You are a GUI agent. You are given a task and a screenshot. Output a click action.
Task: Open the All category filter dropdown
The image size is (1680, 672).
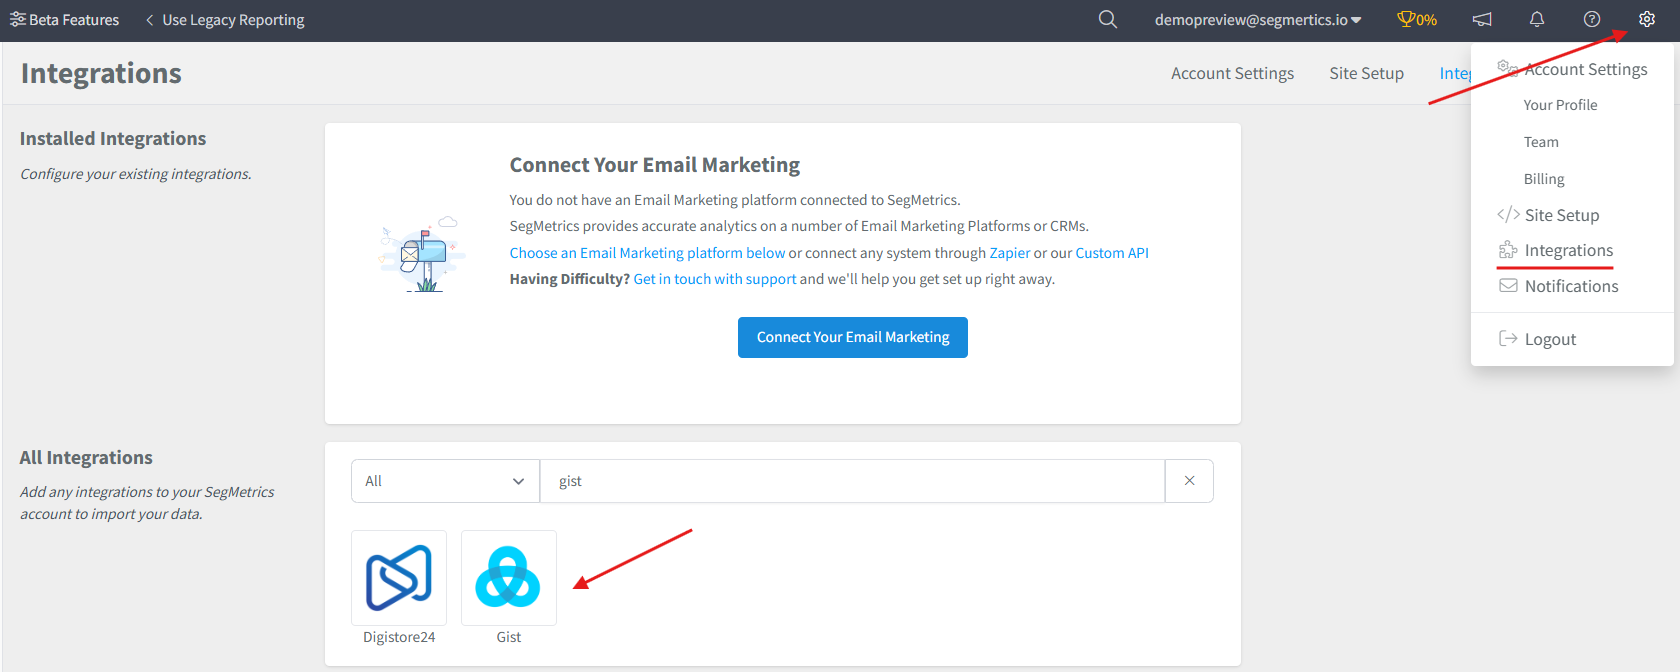click(445, 481)
